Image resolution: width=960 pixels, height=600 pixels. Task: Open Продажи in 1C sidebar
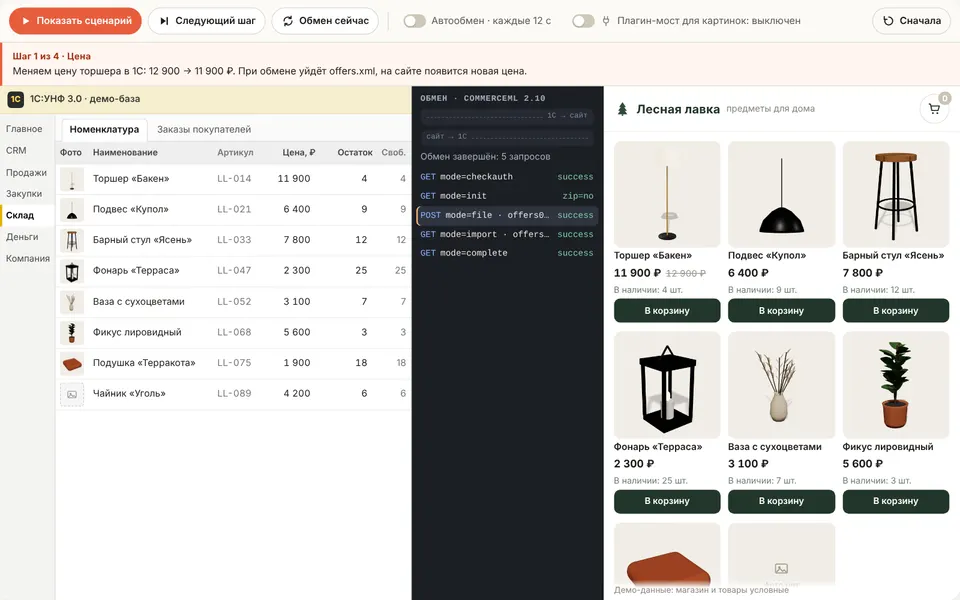pyautogui.click(x=26, y=173)
